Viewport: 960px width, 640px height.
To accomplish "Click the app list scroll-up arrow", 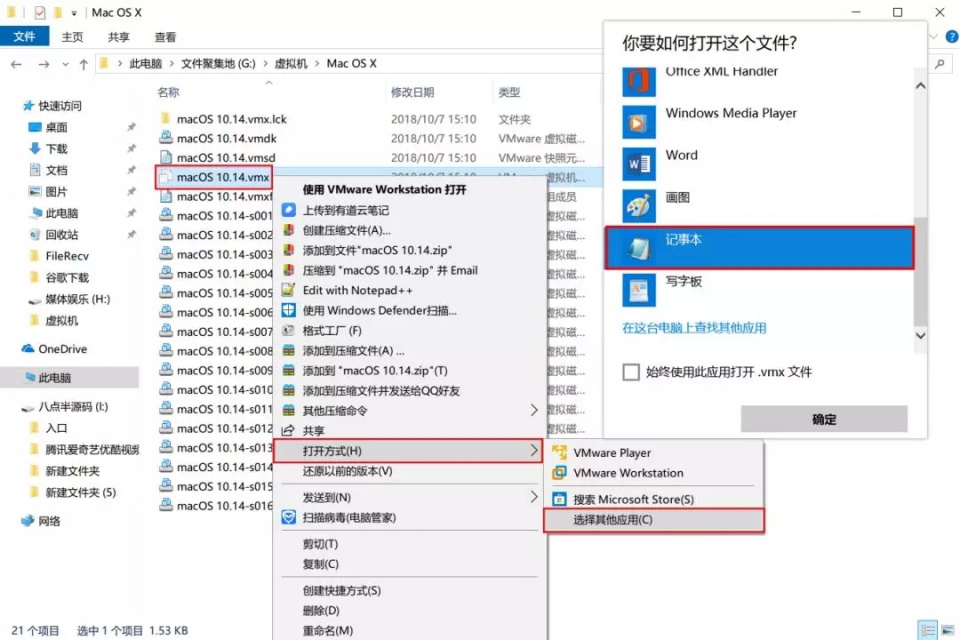I will (x=920, y=86).
